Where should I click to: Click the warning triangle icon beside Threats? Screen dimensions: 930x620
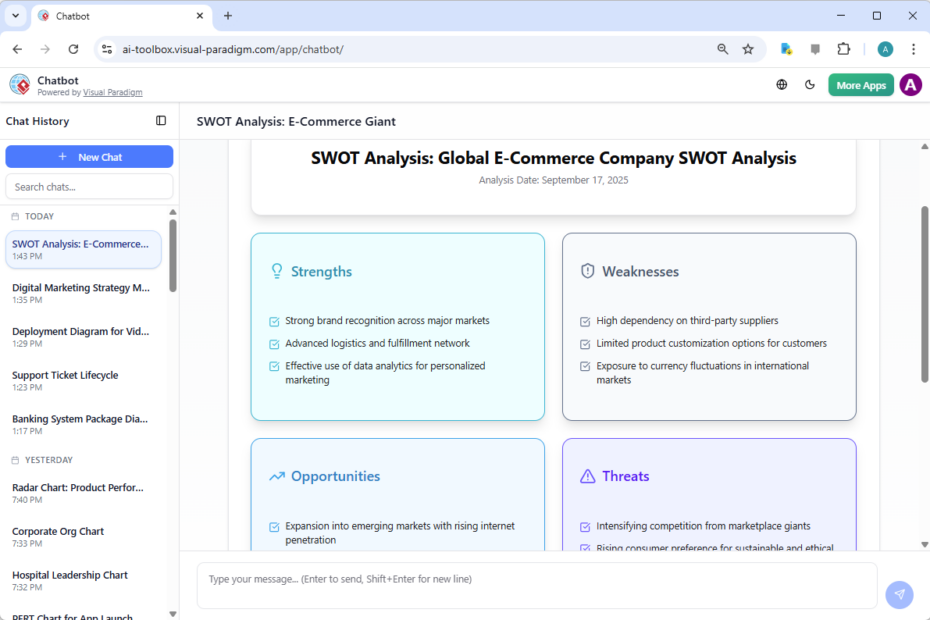[x=587, y=476]
